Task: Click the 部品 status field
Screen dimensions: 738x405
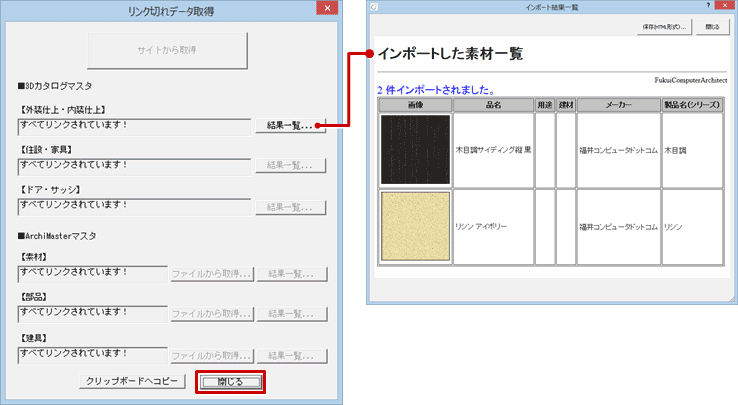Action: tap(93, 314)
